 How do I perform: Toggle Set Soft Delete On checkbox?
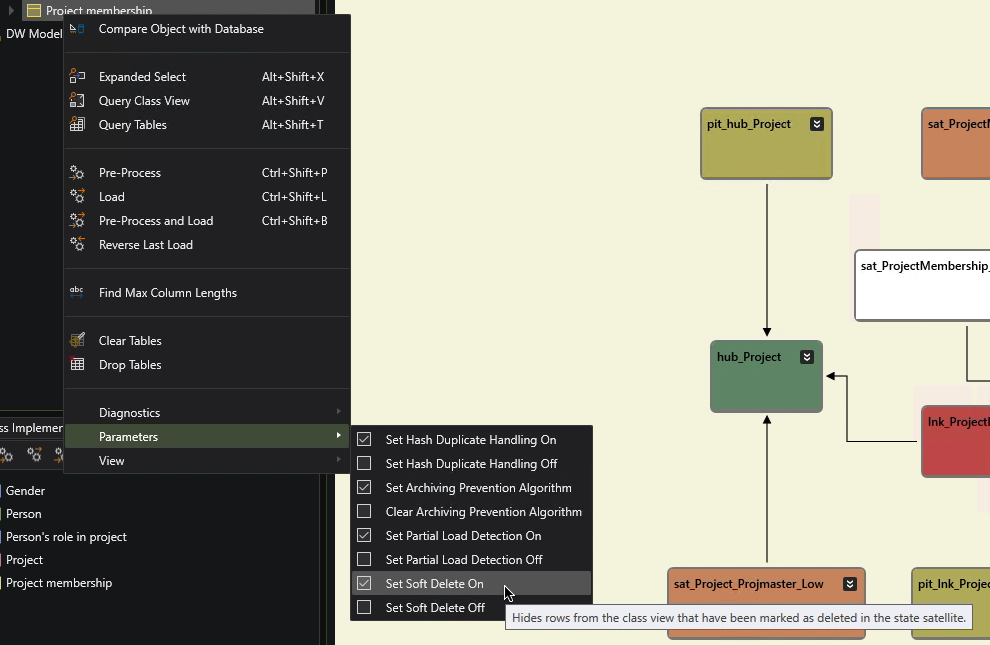pos(364,584)
